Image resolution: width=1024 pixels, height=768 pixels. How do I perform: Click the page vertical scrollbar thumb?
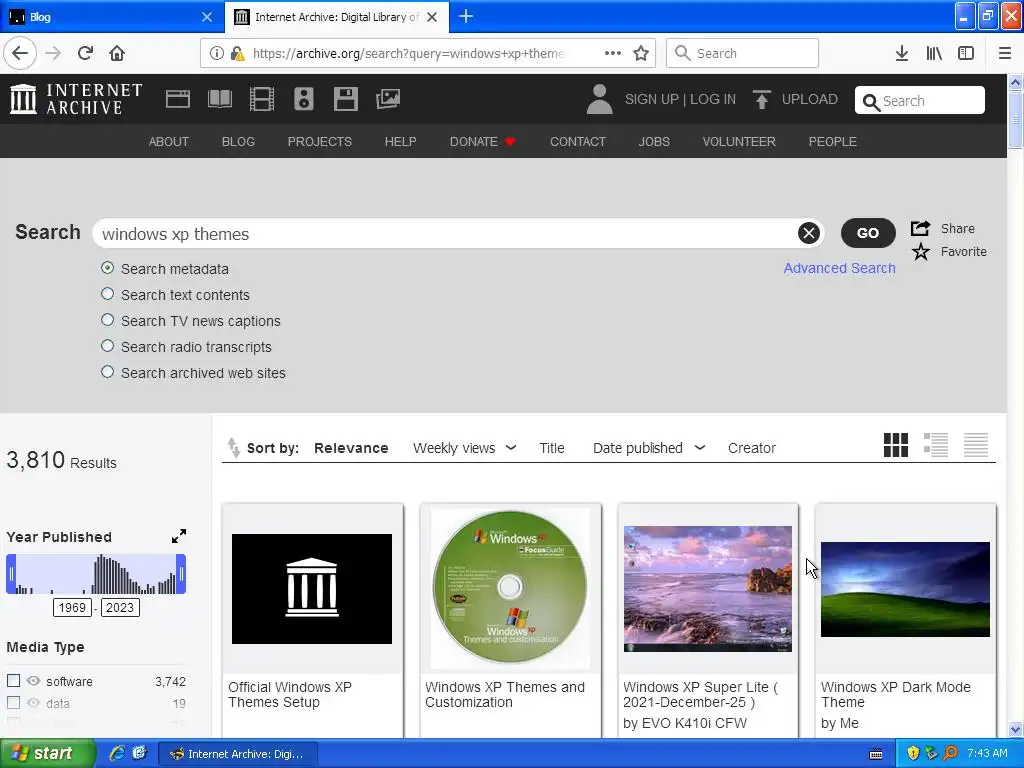click(1015, 120)
